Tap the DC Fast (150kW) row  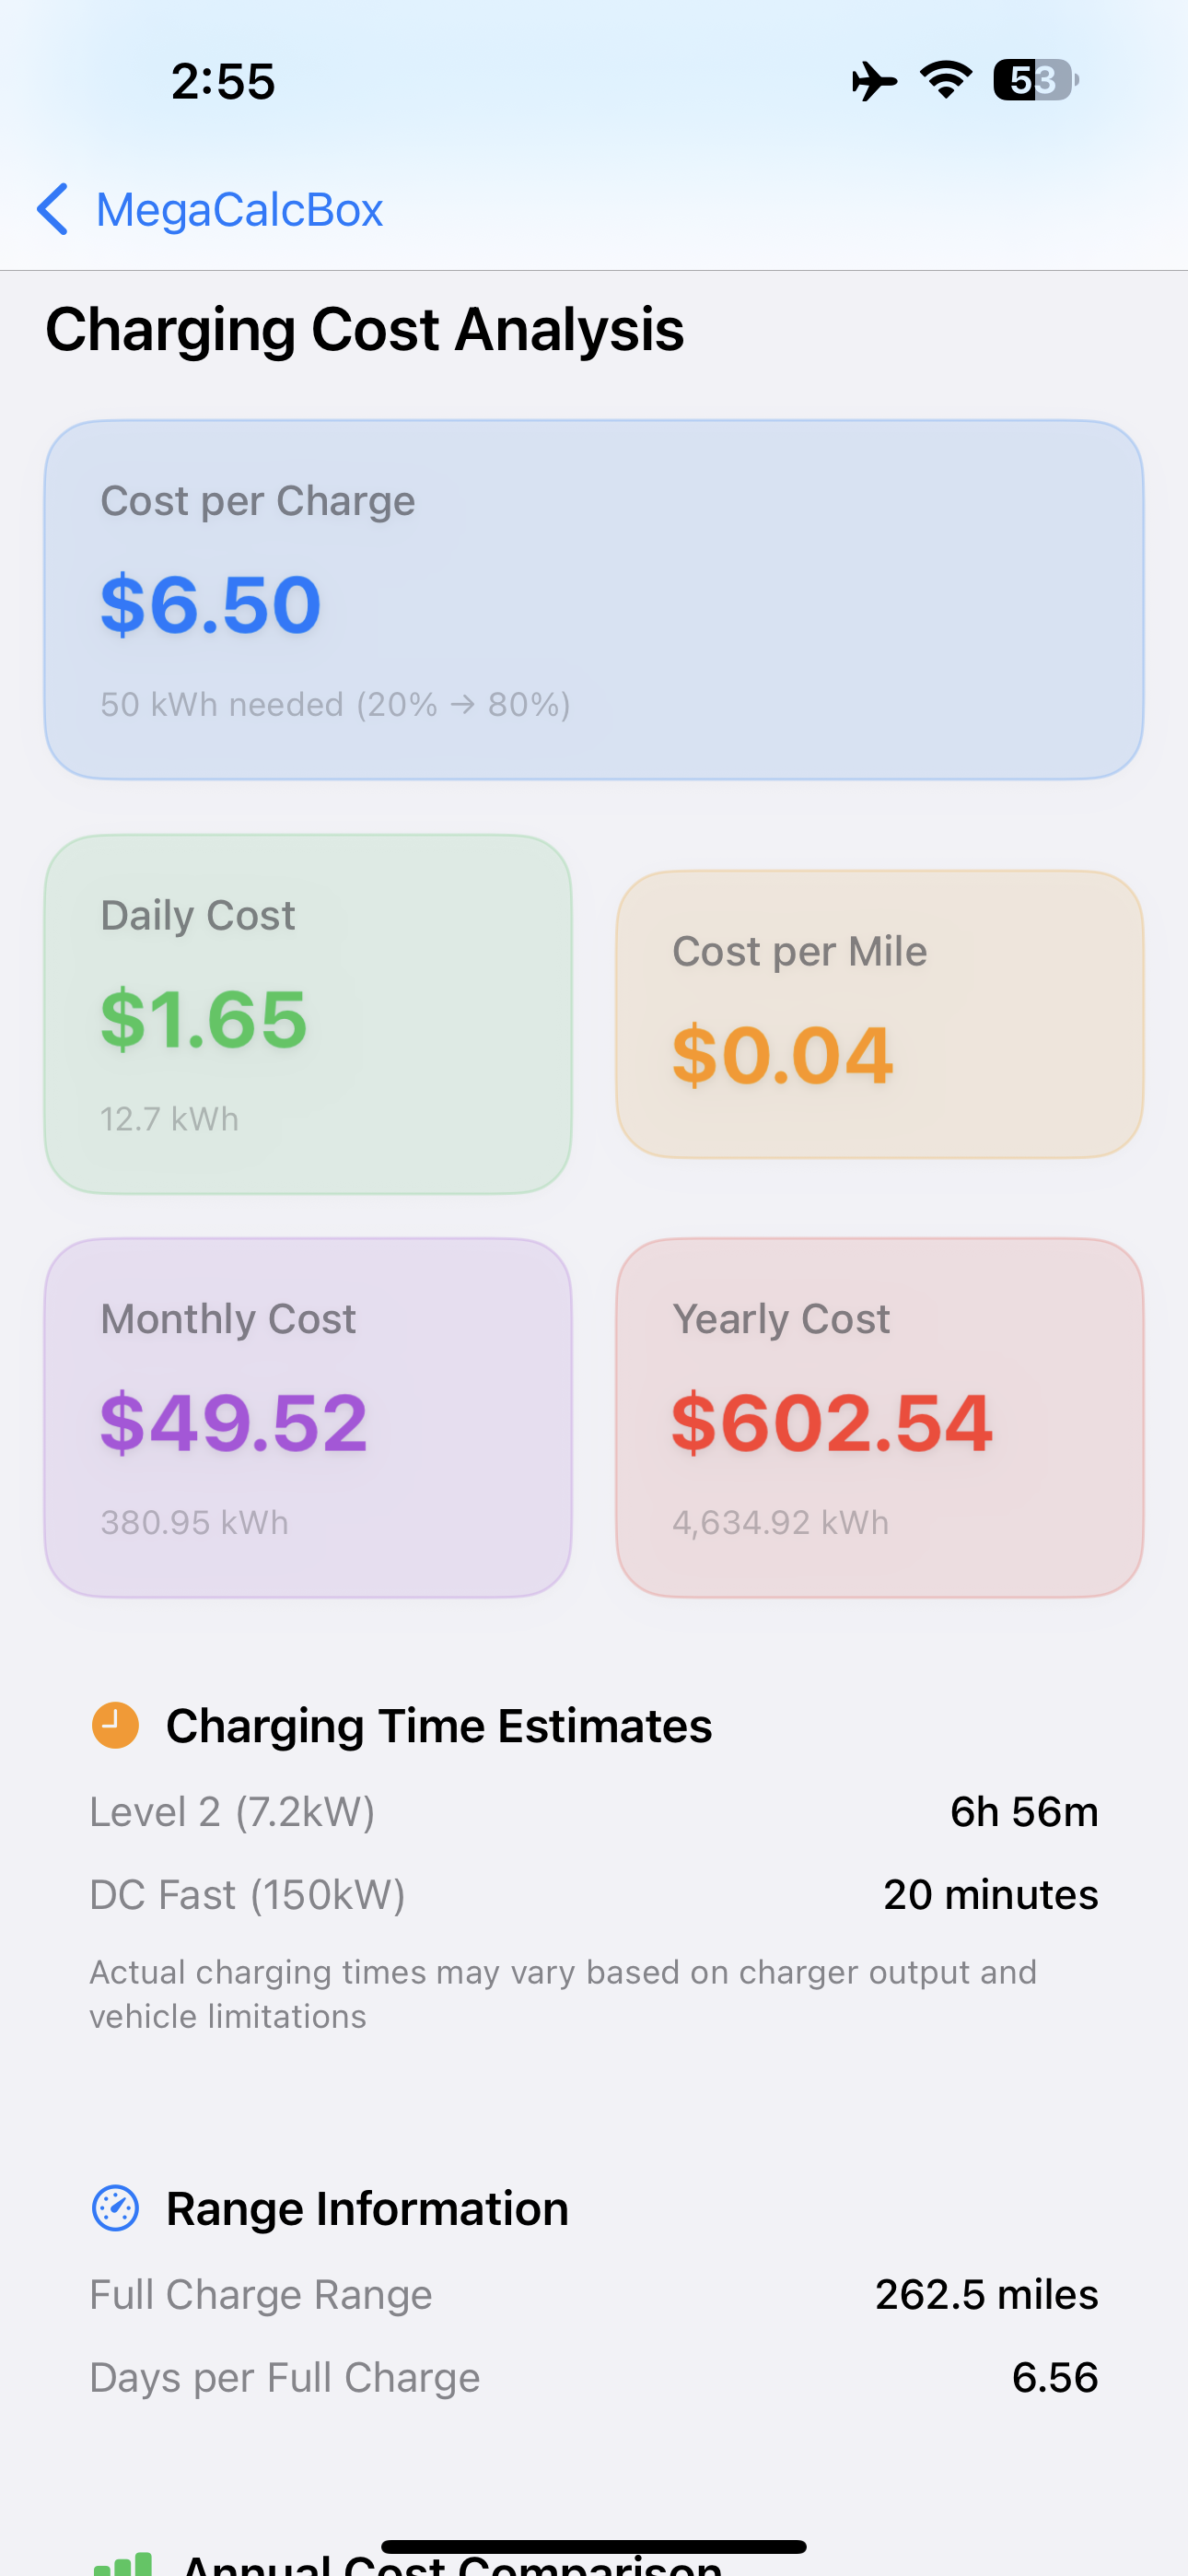[x=594, y=1895]
